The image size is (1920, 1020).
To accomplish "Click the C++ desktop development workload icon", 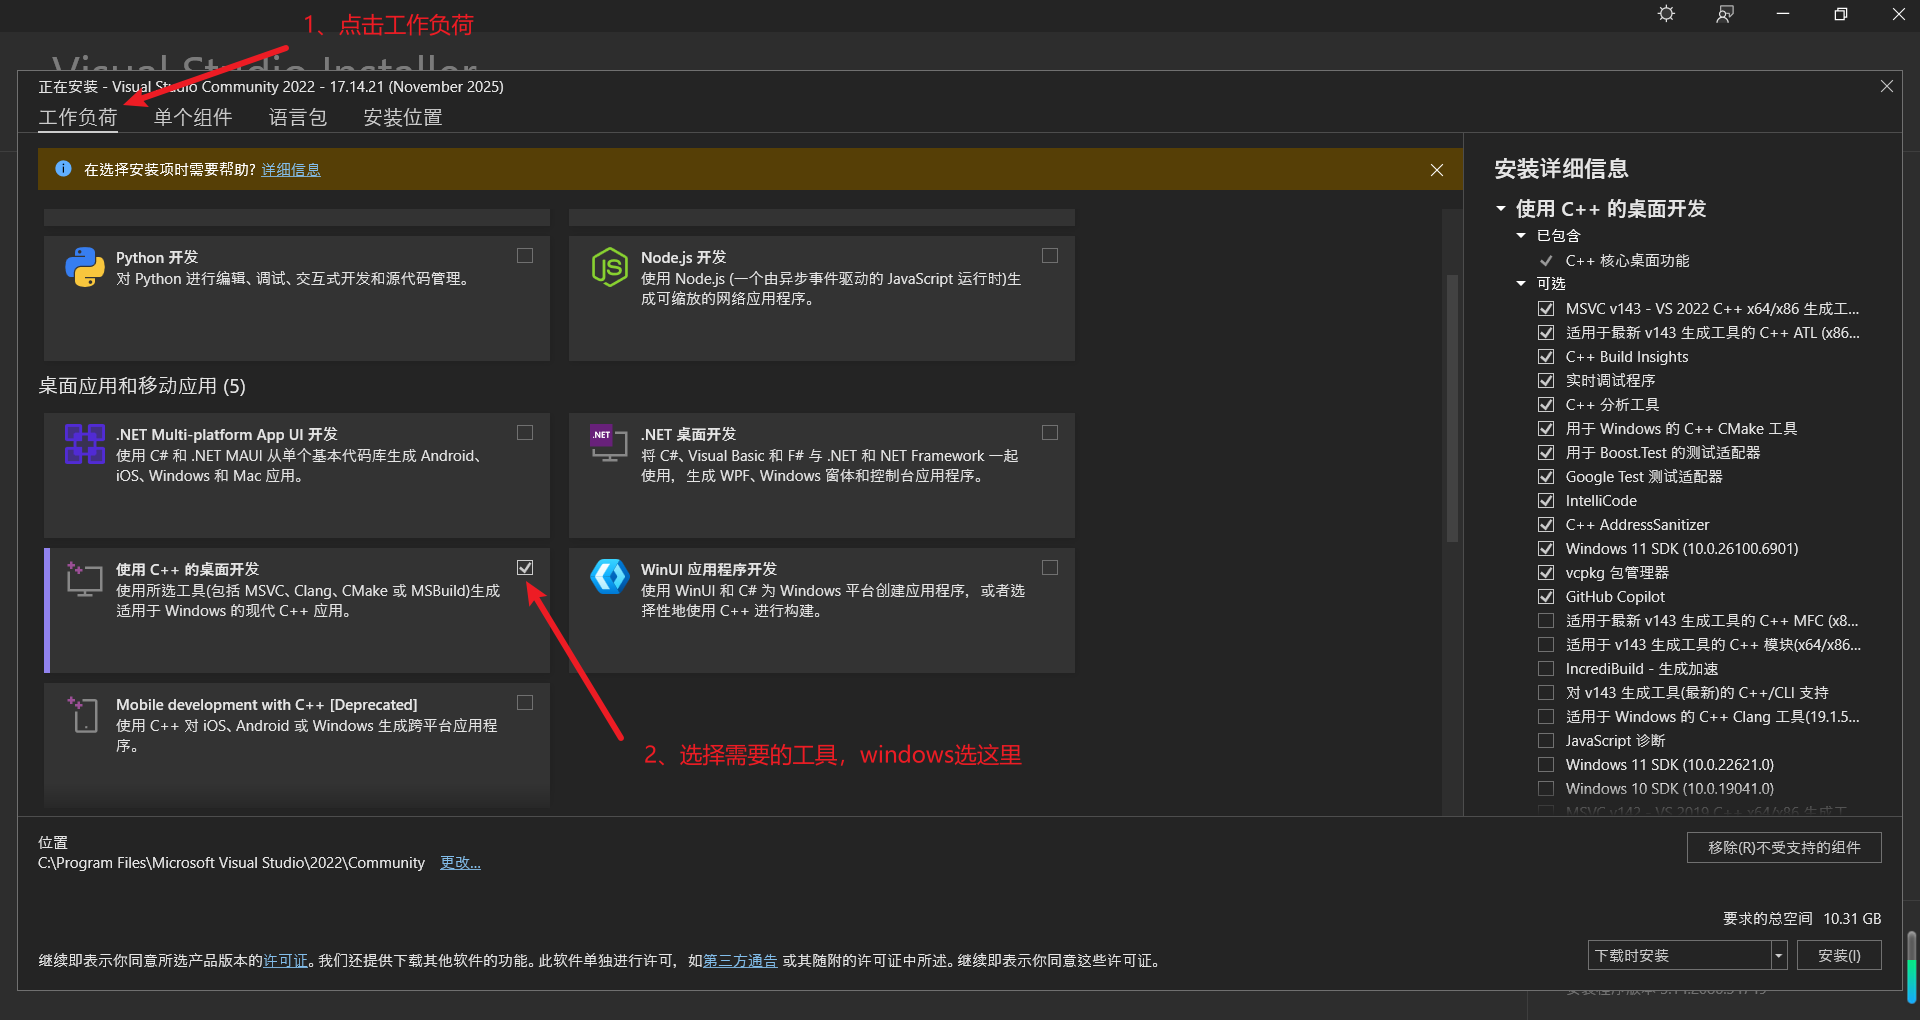I will coord(85,579).
